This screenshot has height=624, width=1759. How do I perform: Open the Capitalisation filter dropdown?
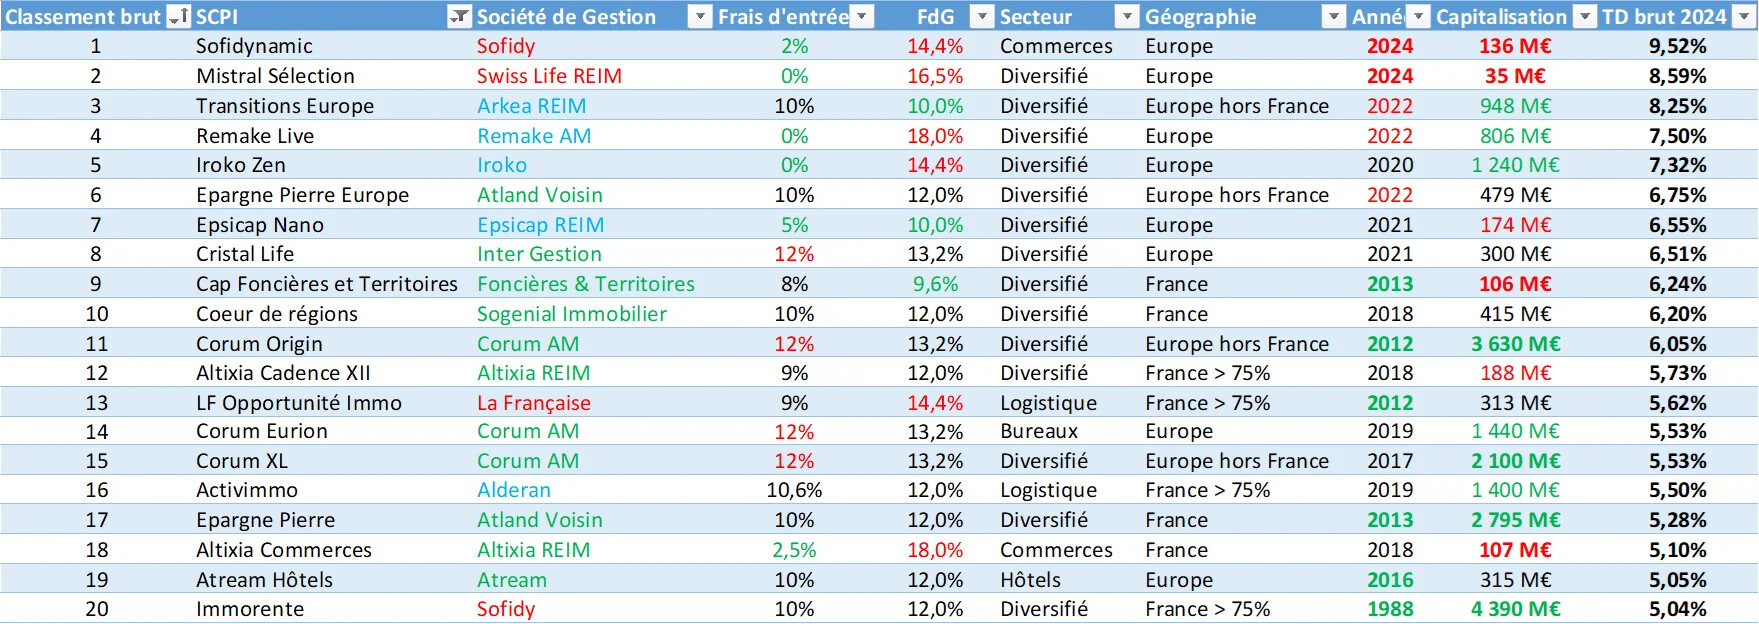(1584, 17)
